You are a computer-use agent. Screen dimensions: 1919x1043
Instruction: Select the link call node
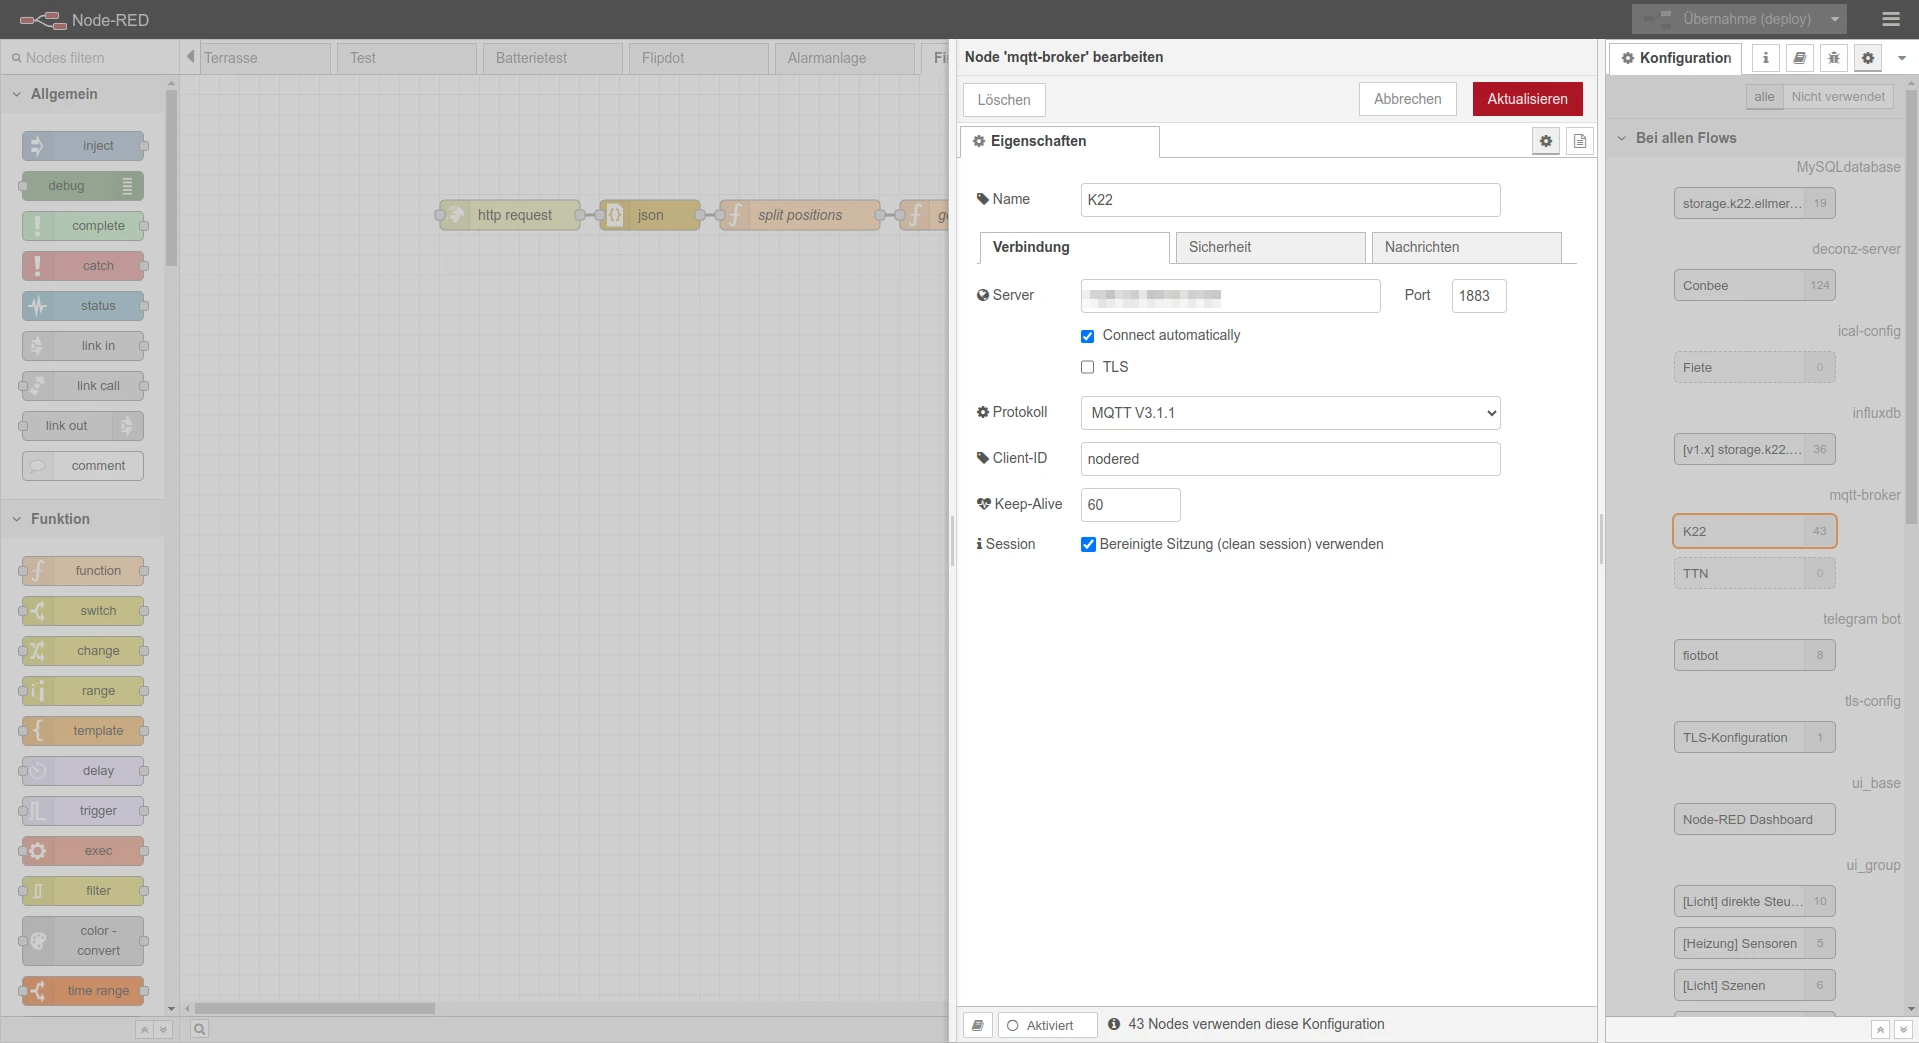(x=83, y=386)
